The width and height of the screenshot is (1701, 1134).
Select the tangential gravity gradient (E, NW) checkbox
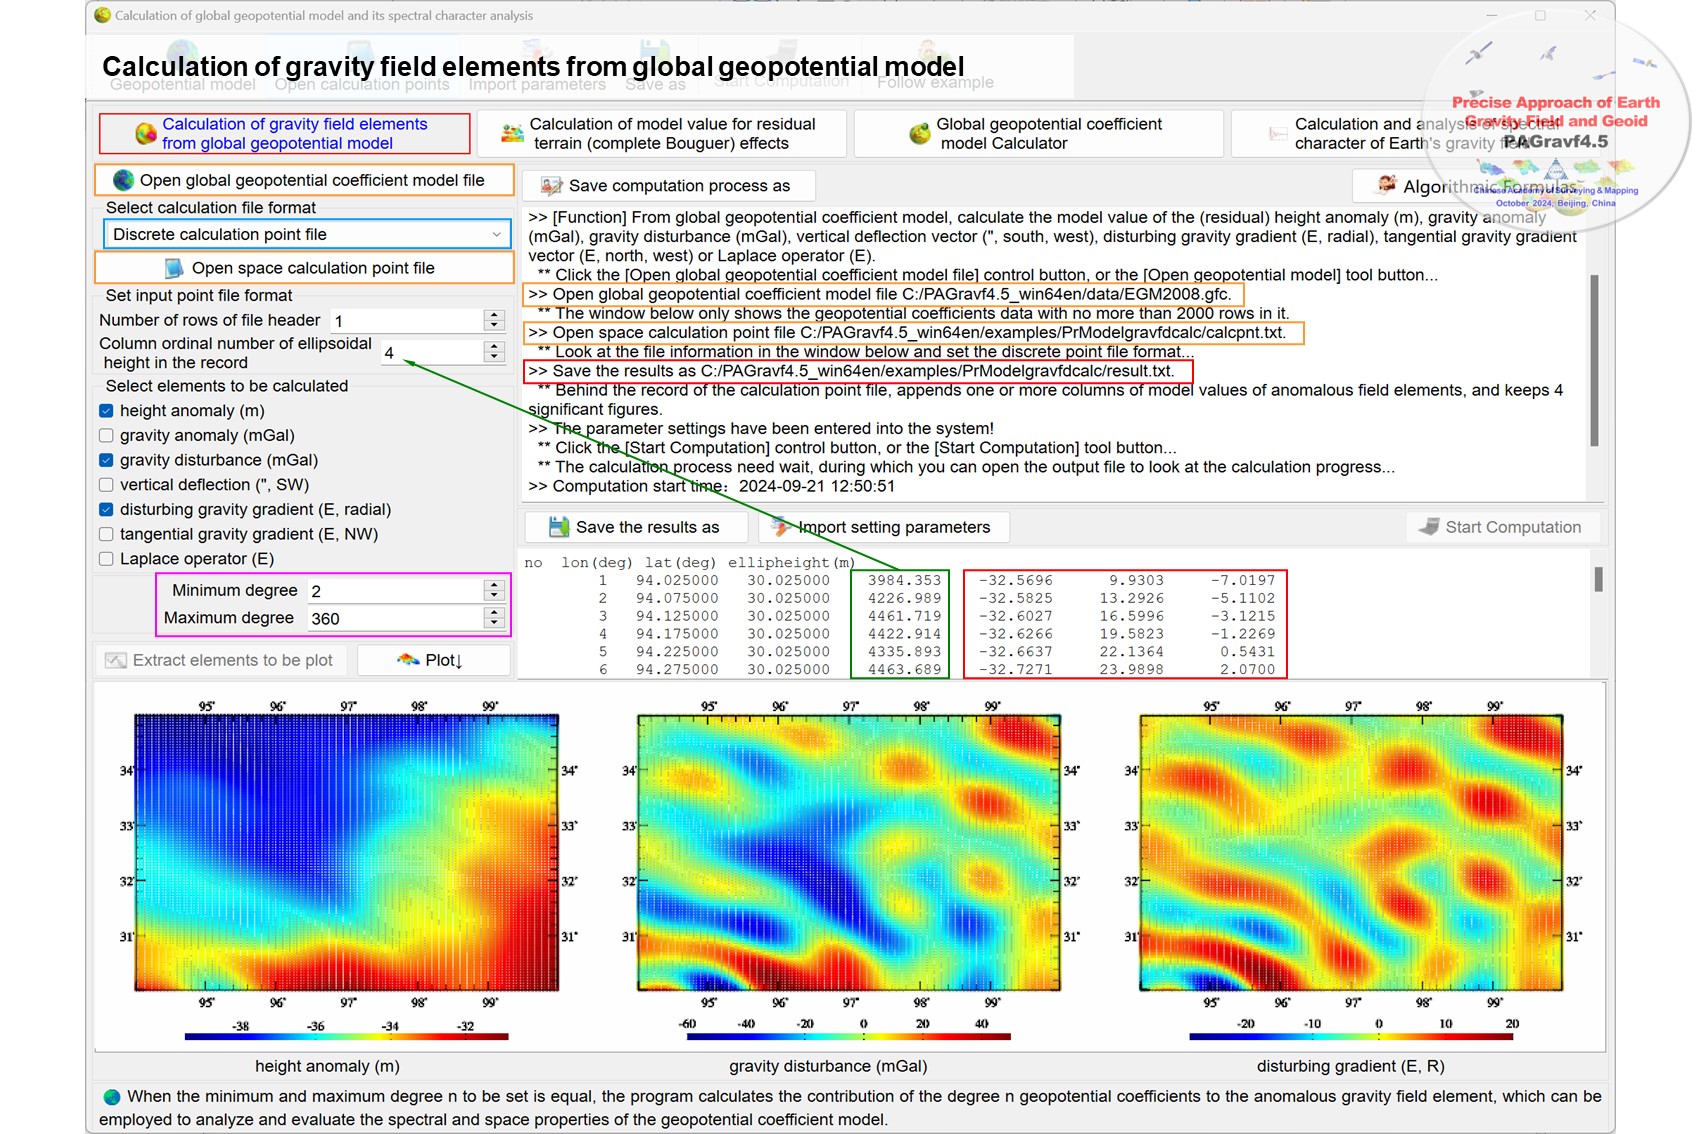tap(106, 534)
